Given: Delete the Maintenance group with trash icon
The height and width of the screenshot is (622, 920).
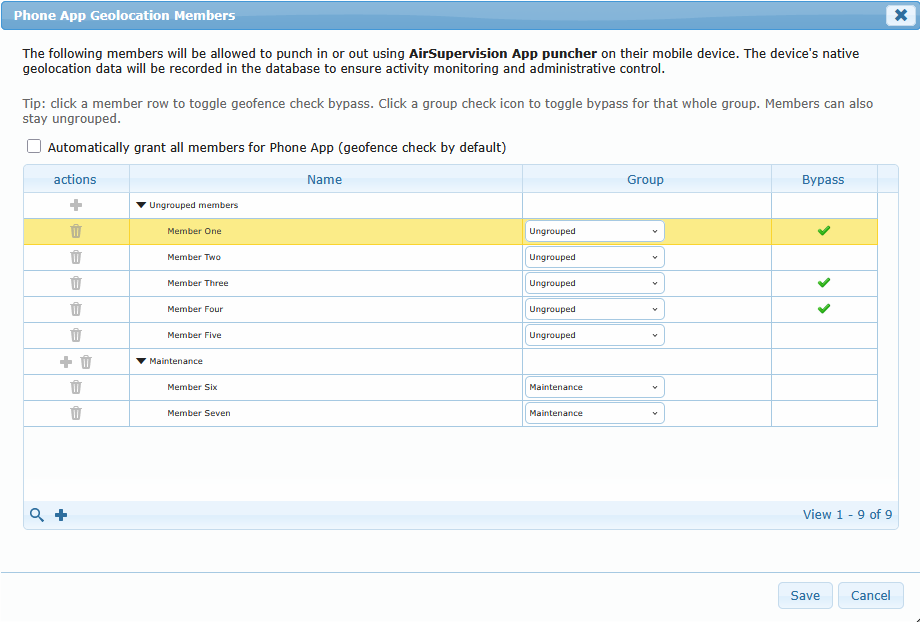Looking at the screenshot, I should 86,361.
